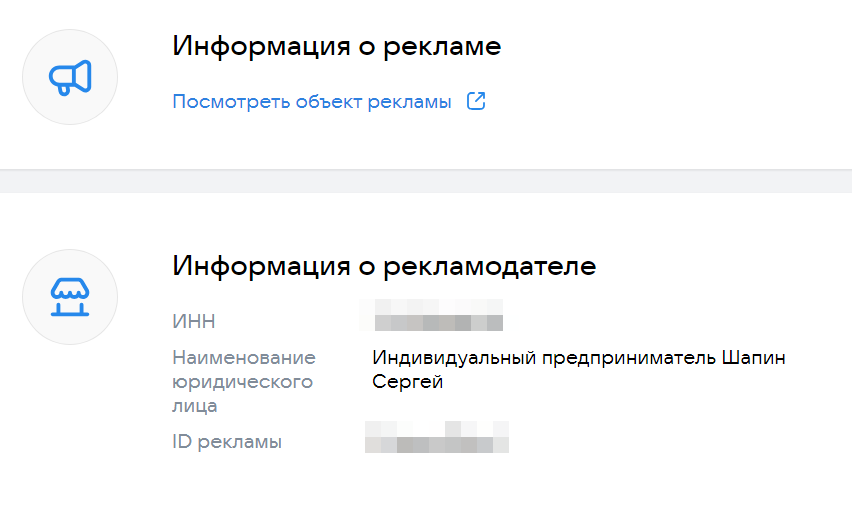Click the word "Наименование" in the label
The width and height of the screenshot is (852, 509).
[244, 358]
